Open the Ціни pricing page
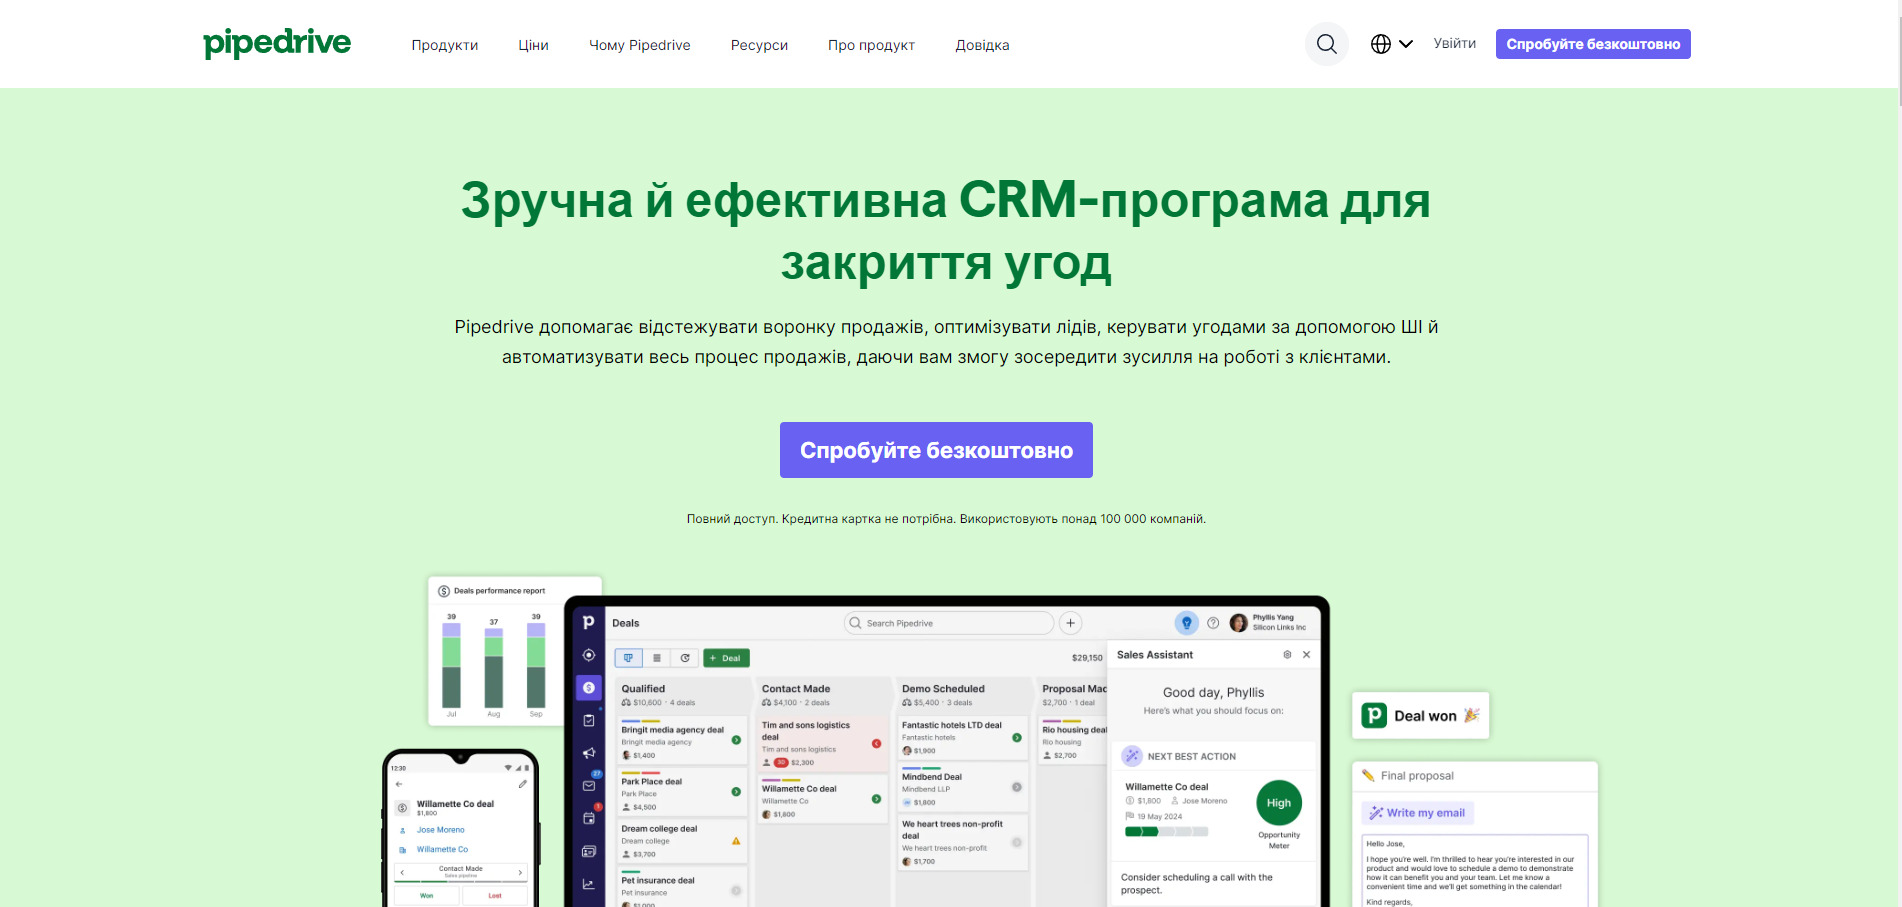 click(533, 45)
